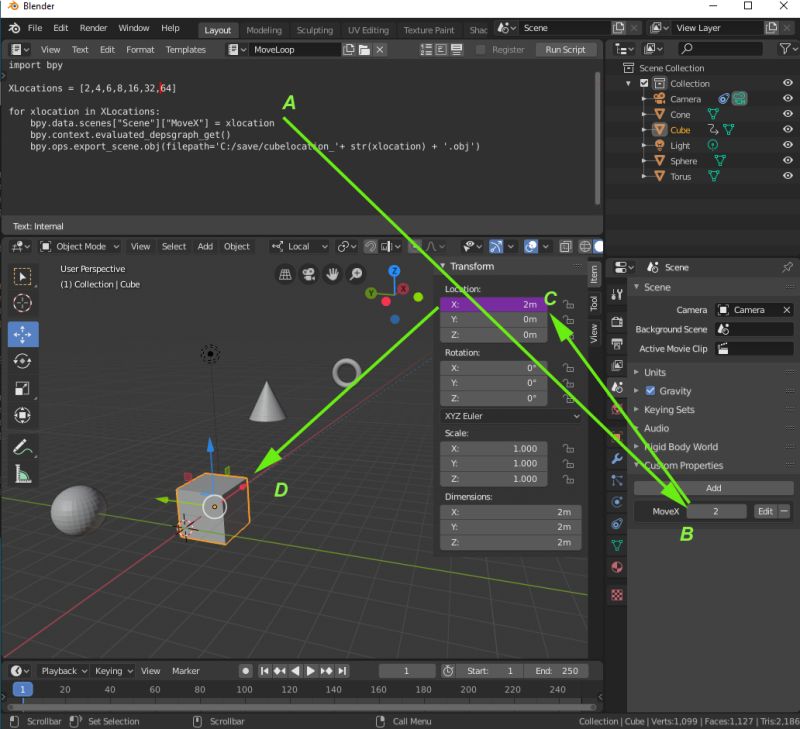The height and width of the screenshot is (729, 800).
Task: Collapse the Collection tree in outliner
Action: point(628,84)
